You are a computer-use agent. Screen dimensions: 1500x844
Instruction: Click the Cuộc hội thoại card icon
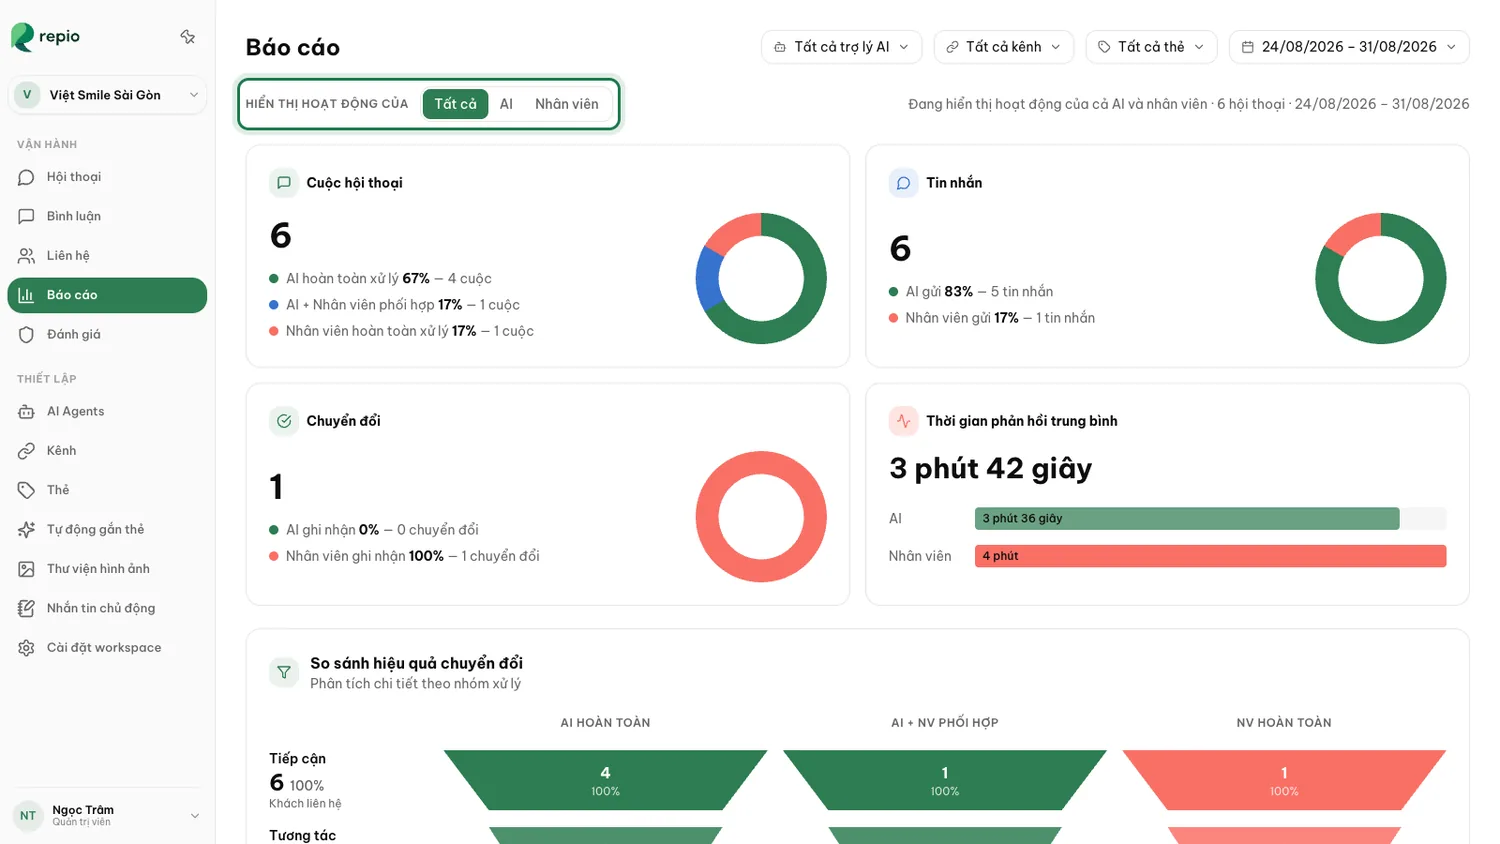284,183
